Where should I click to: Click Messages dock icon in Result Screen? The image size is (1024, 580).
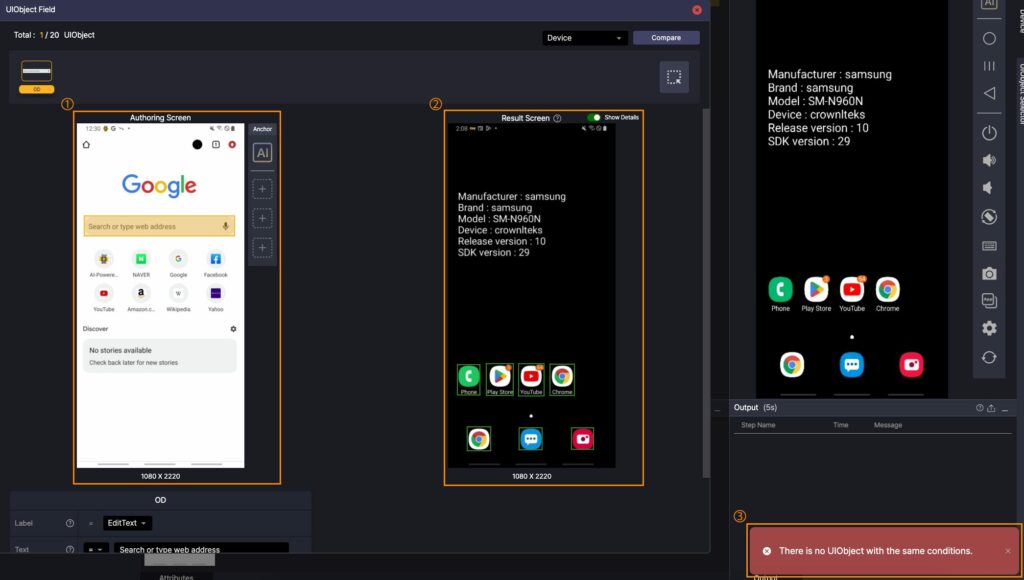[531, 439]
